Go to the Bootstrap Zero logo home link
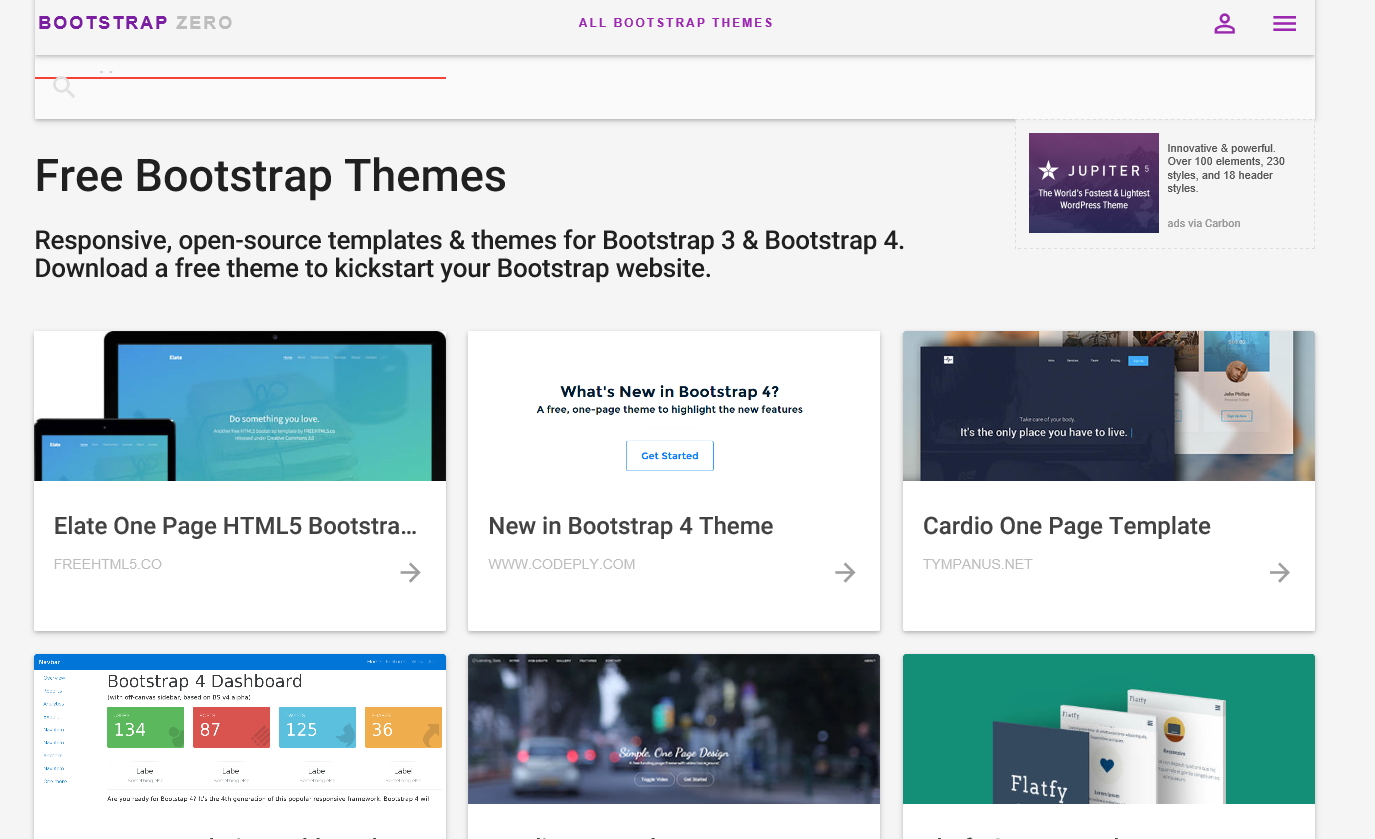Screen dimensions: 1375x839 (135, 22)
